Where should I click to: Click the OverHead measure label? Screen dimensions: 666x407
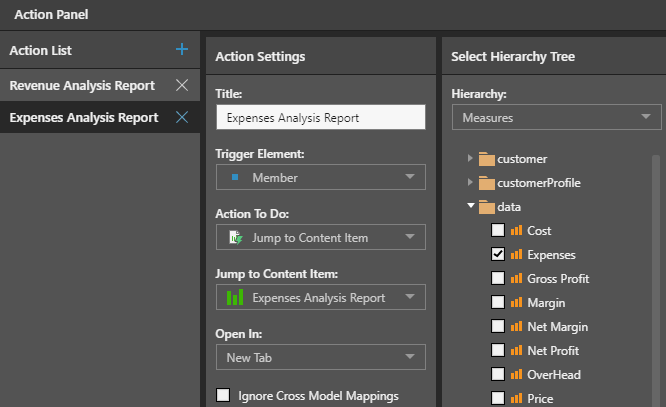tap(554, 375)
